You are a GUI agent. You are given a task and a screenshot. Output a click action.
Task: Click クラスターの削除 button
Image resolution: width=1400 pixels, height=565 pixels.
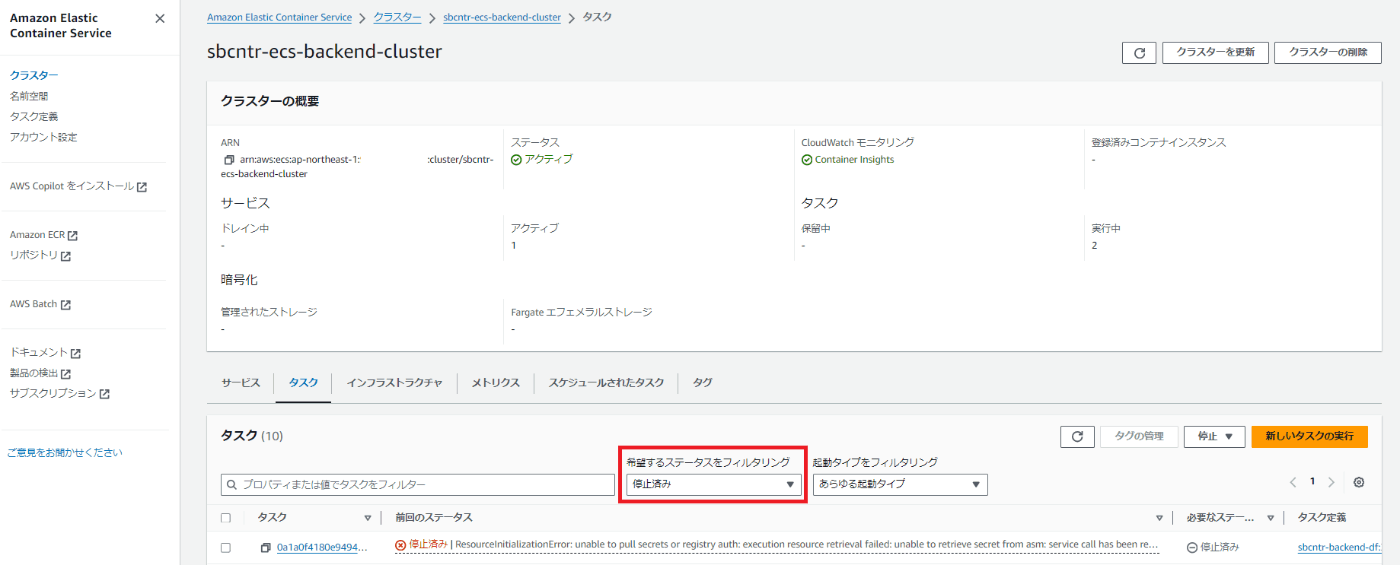1328,53
